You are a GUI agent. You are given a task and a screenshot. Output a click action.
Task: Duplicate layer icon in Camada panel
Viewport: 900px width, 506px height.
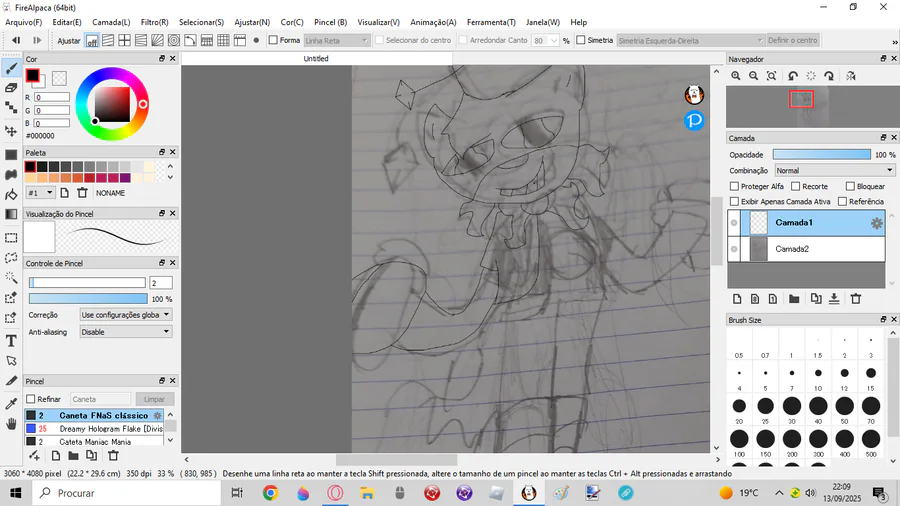816,299
